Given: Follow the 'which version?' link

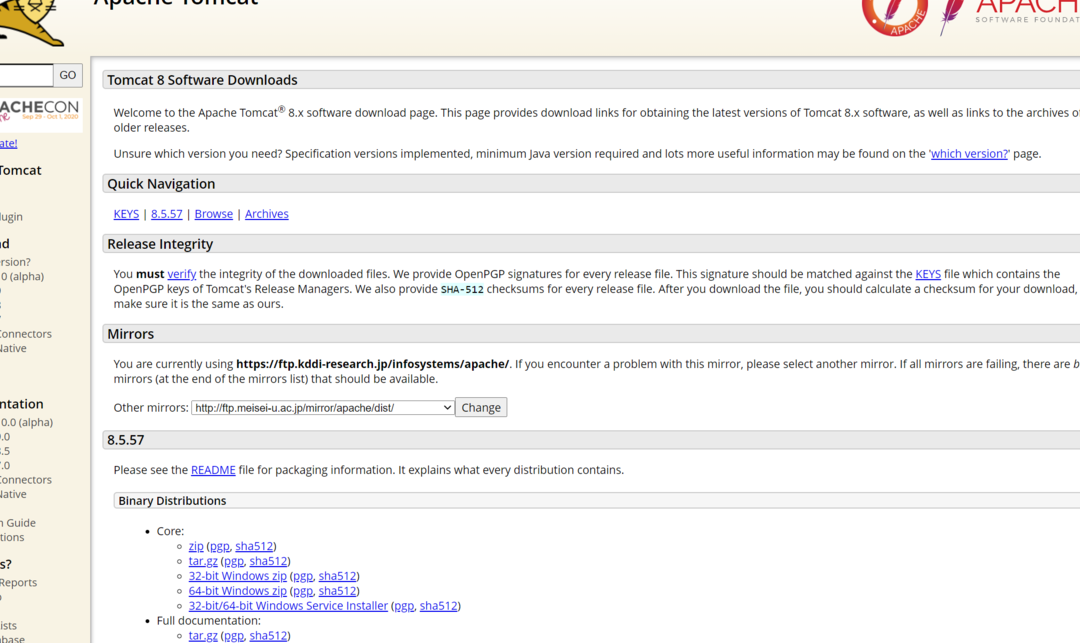Looking at the screenshot, I should [969, 154].
